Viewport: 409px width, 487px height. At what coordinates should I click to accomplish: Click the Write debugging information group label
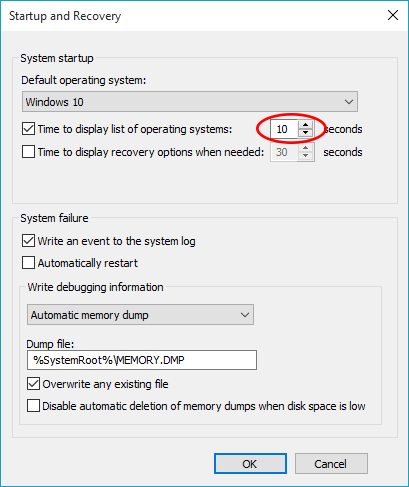point(95,287)
